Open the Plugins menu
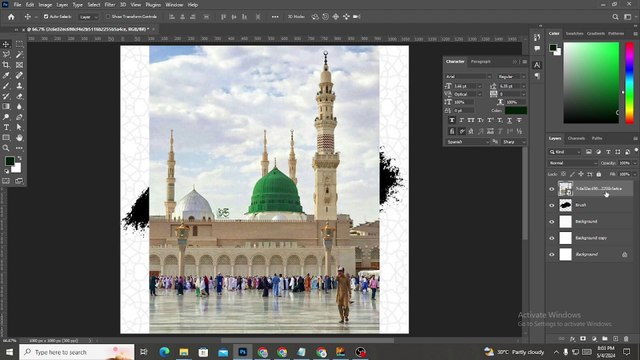The height and width of the screenshot is (360, 640). (x=153, y=5)
